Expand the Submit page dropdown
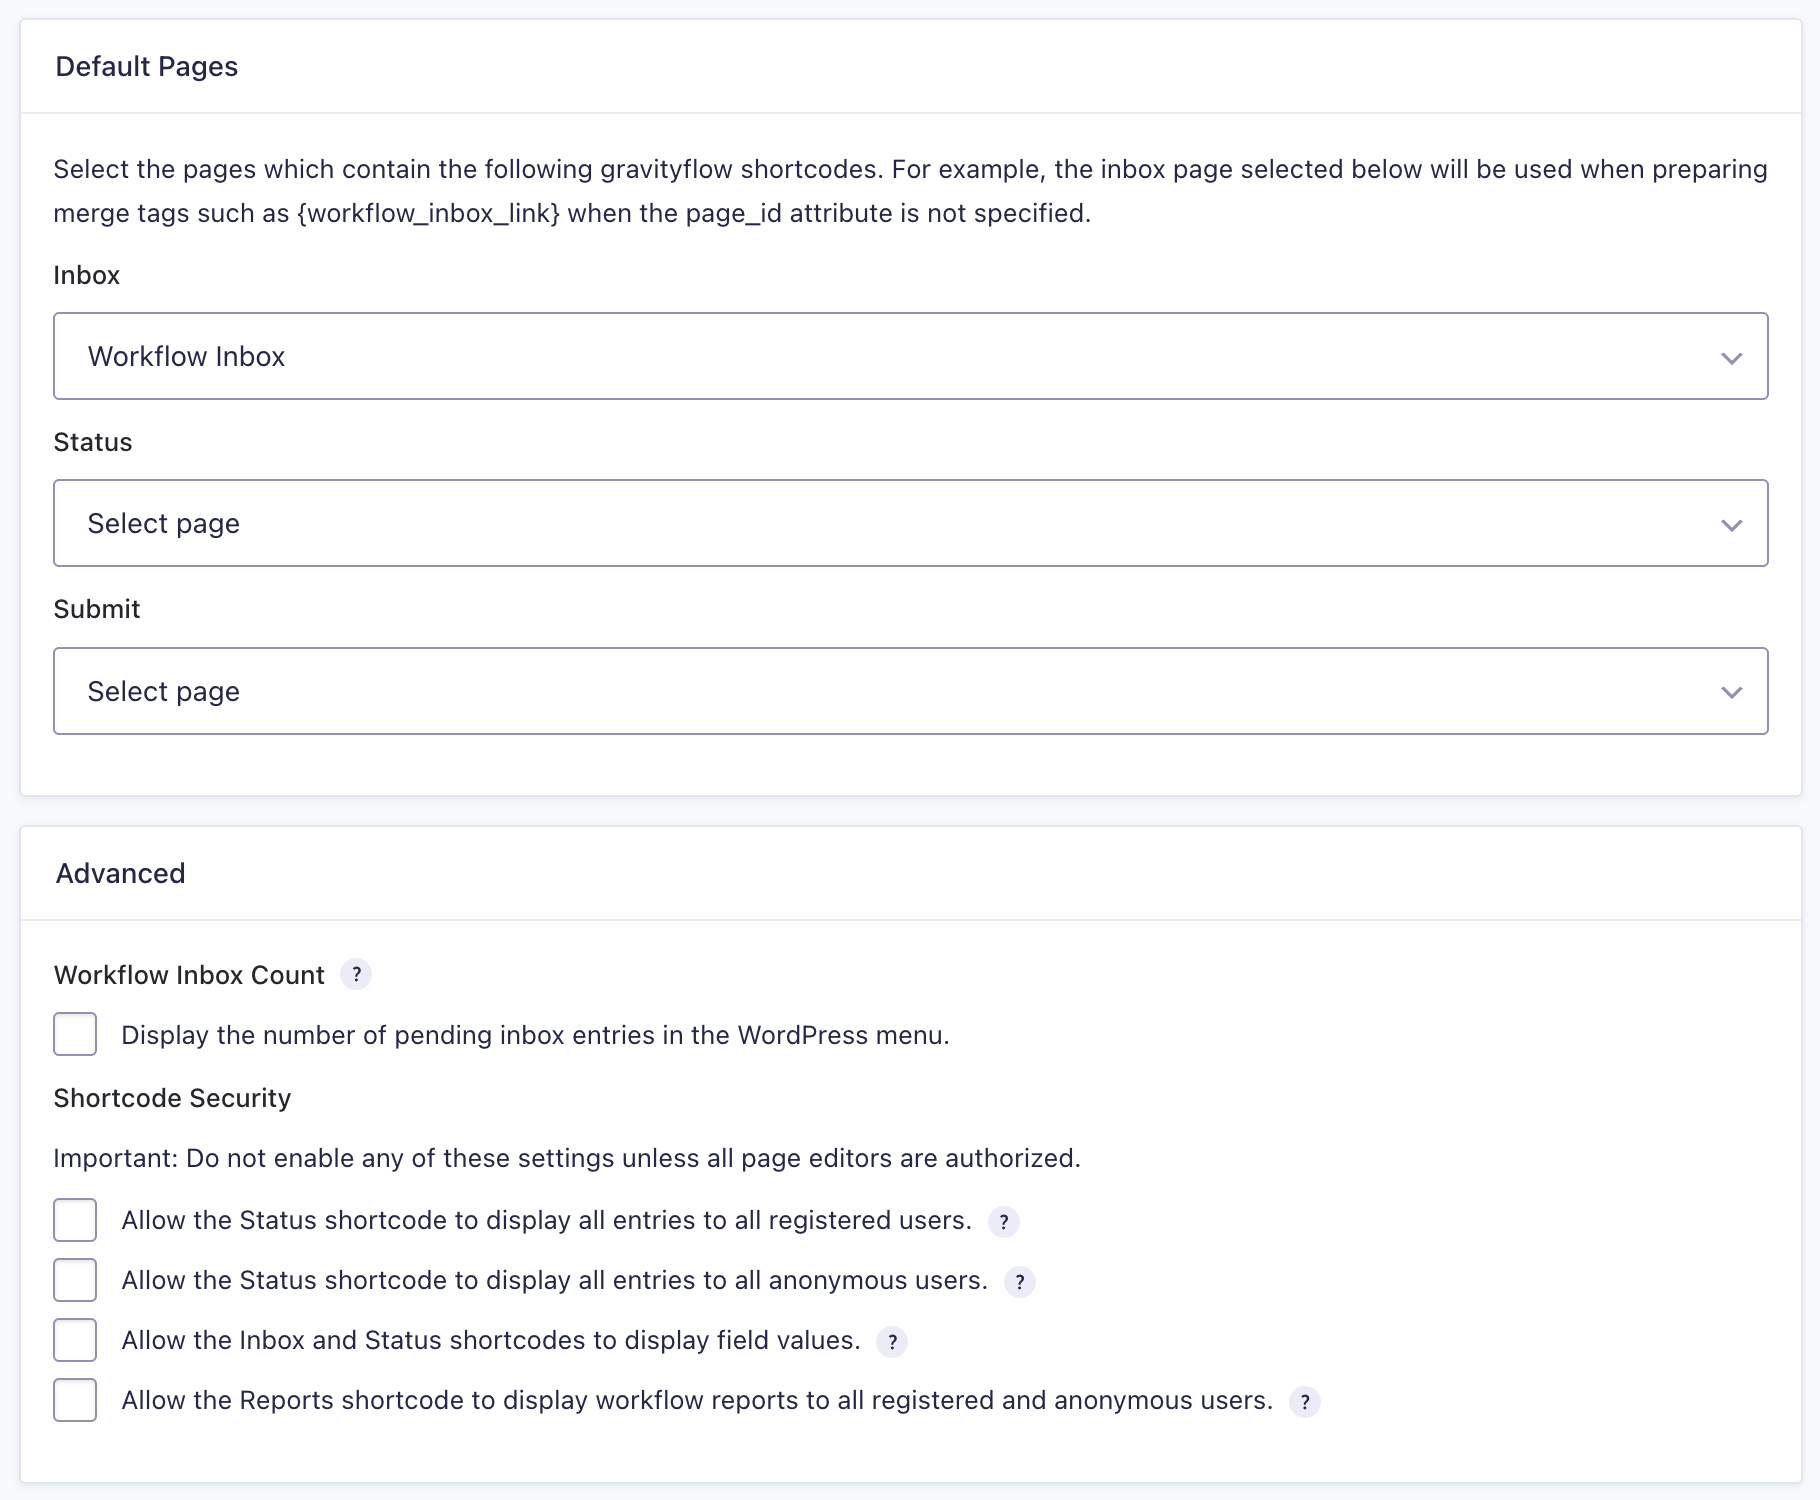The height and width of the screenshot is (1500, 1820). 910,691
